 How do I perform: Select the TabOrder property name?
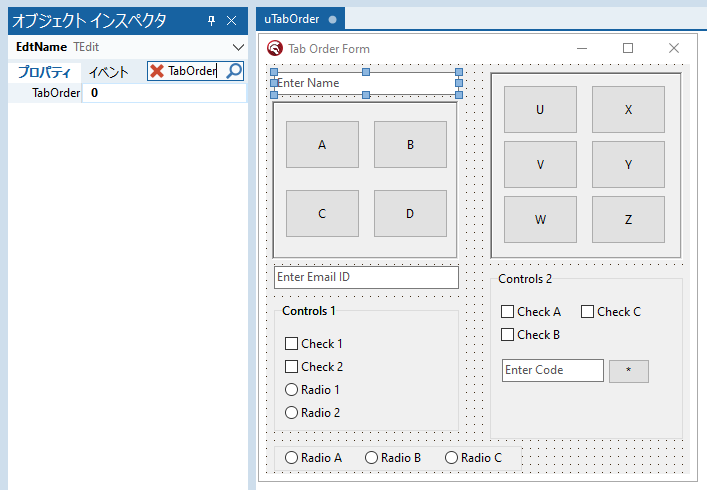tap(56, 93)
